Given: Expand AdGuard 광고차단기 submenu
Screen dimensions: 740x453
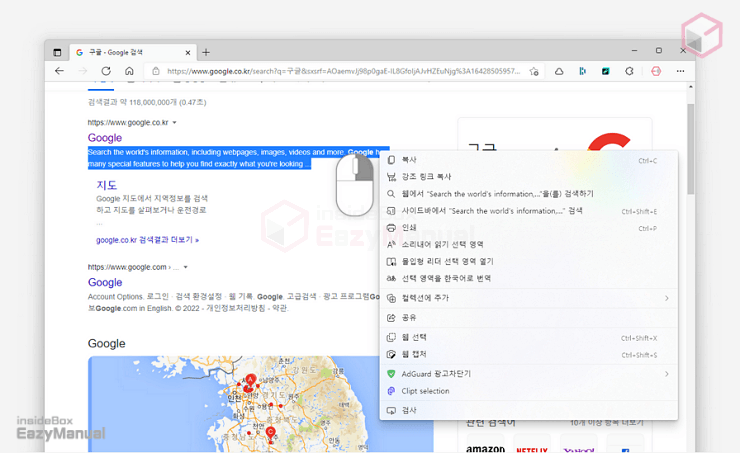Looking at the screenshot, I should (x=529, y=374).
